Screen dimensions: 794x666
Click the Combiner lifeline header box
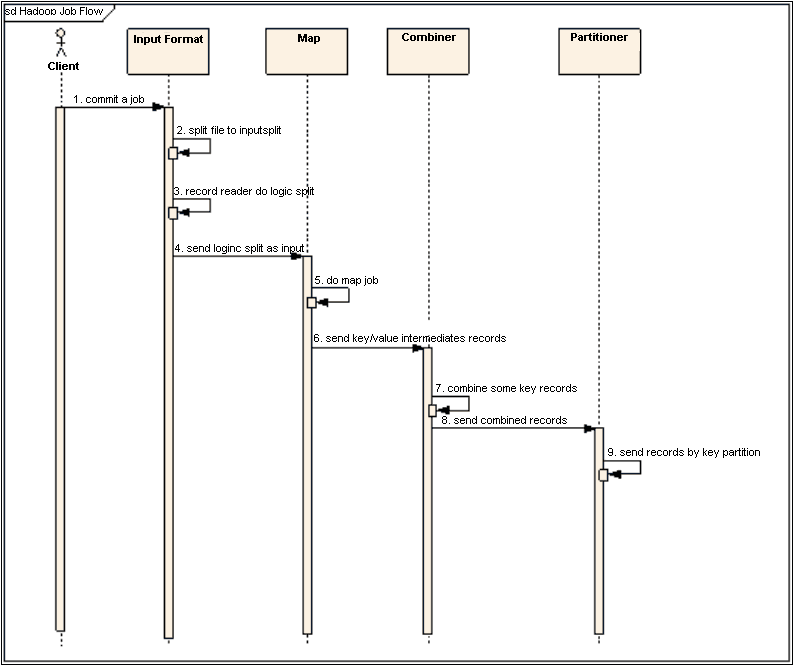point(428,51)
